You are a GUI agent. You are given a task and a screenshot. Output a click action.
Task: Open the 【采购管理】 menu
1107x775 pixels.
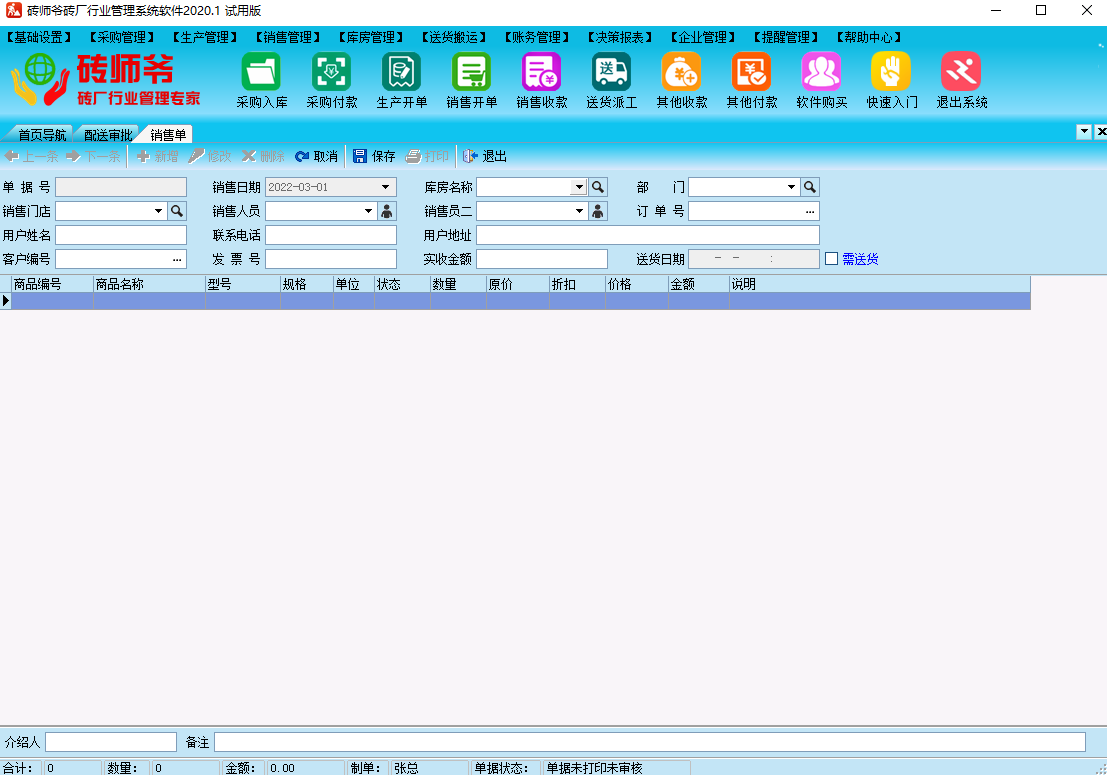pyautogui.click(x=122, y=37)
